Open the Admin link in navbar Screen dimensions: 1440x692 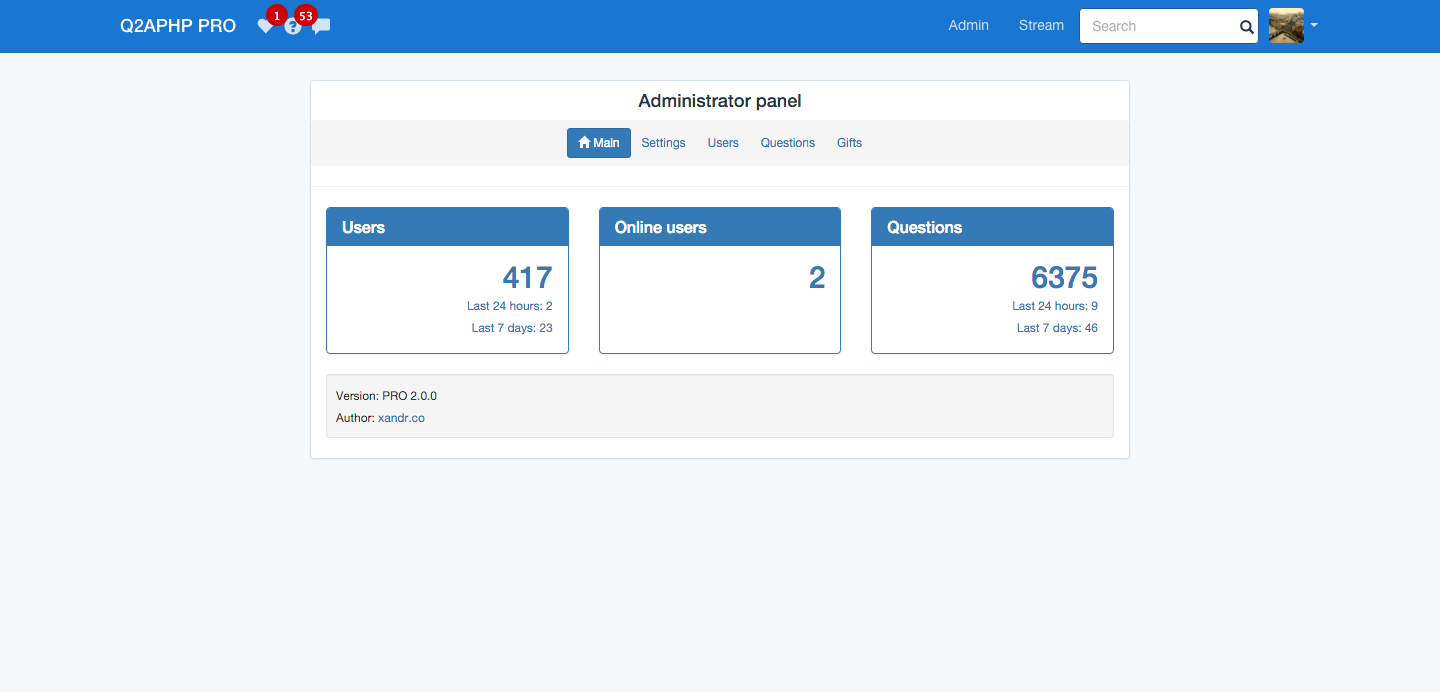(968, 26)
